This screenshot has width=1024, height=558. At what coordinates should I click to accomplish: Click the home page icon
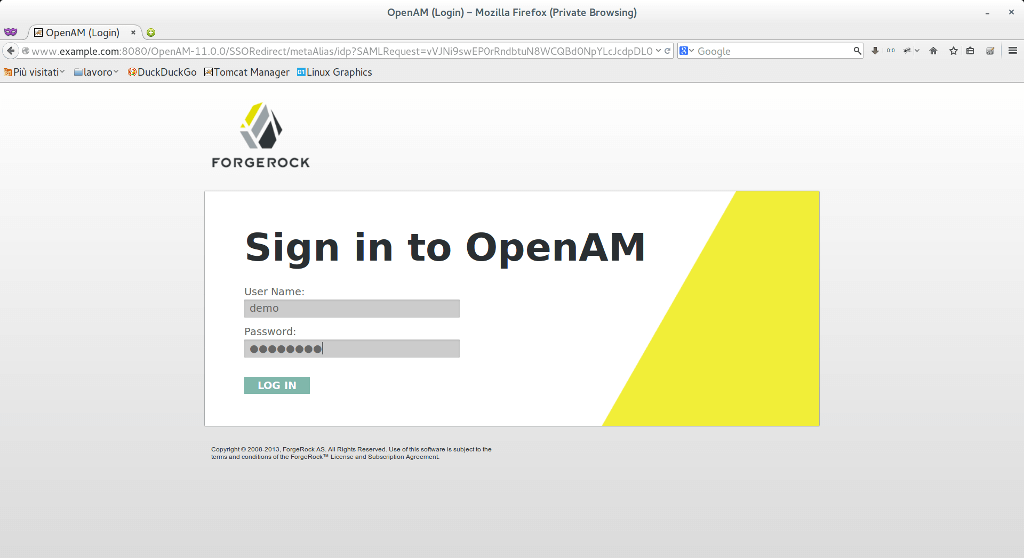point(933,51)
